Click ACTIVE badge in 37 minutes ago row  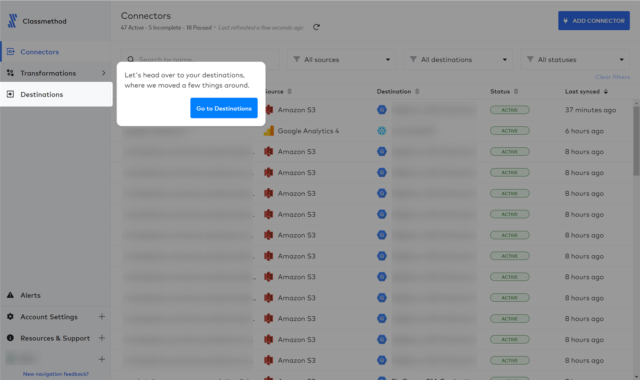509,110
